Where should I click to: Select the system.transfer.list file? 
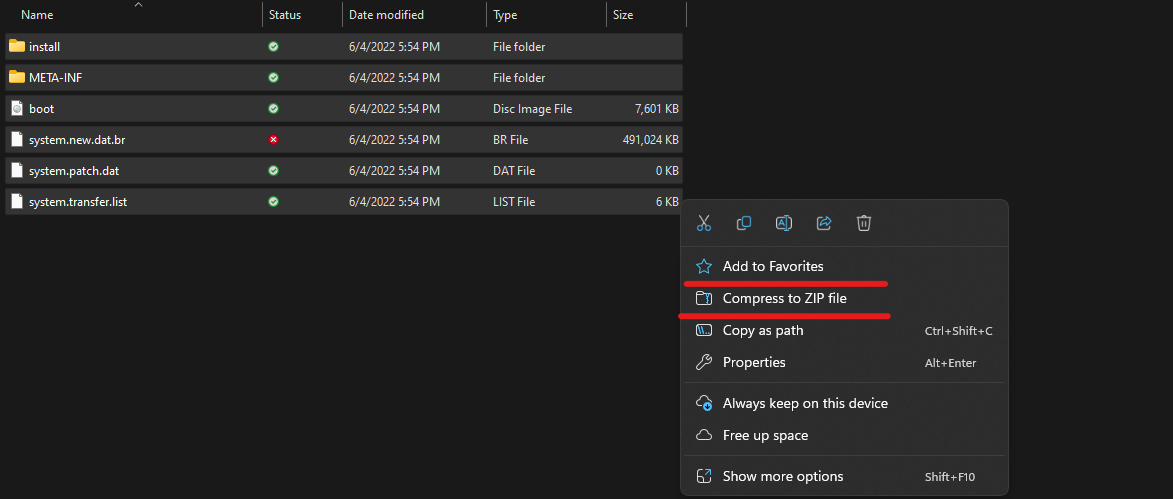[78, 201]
